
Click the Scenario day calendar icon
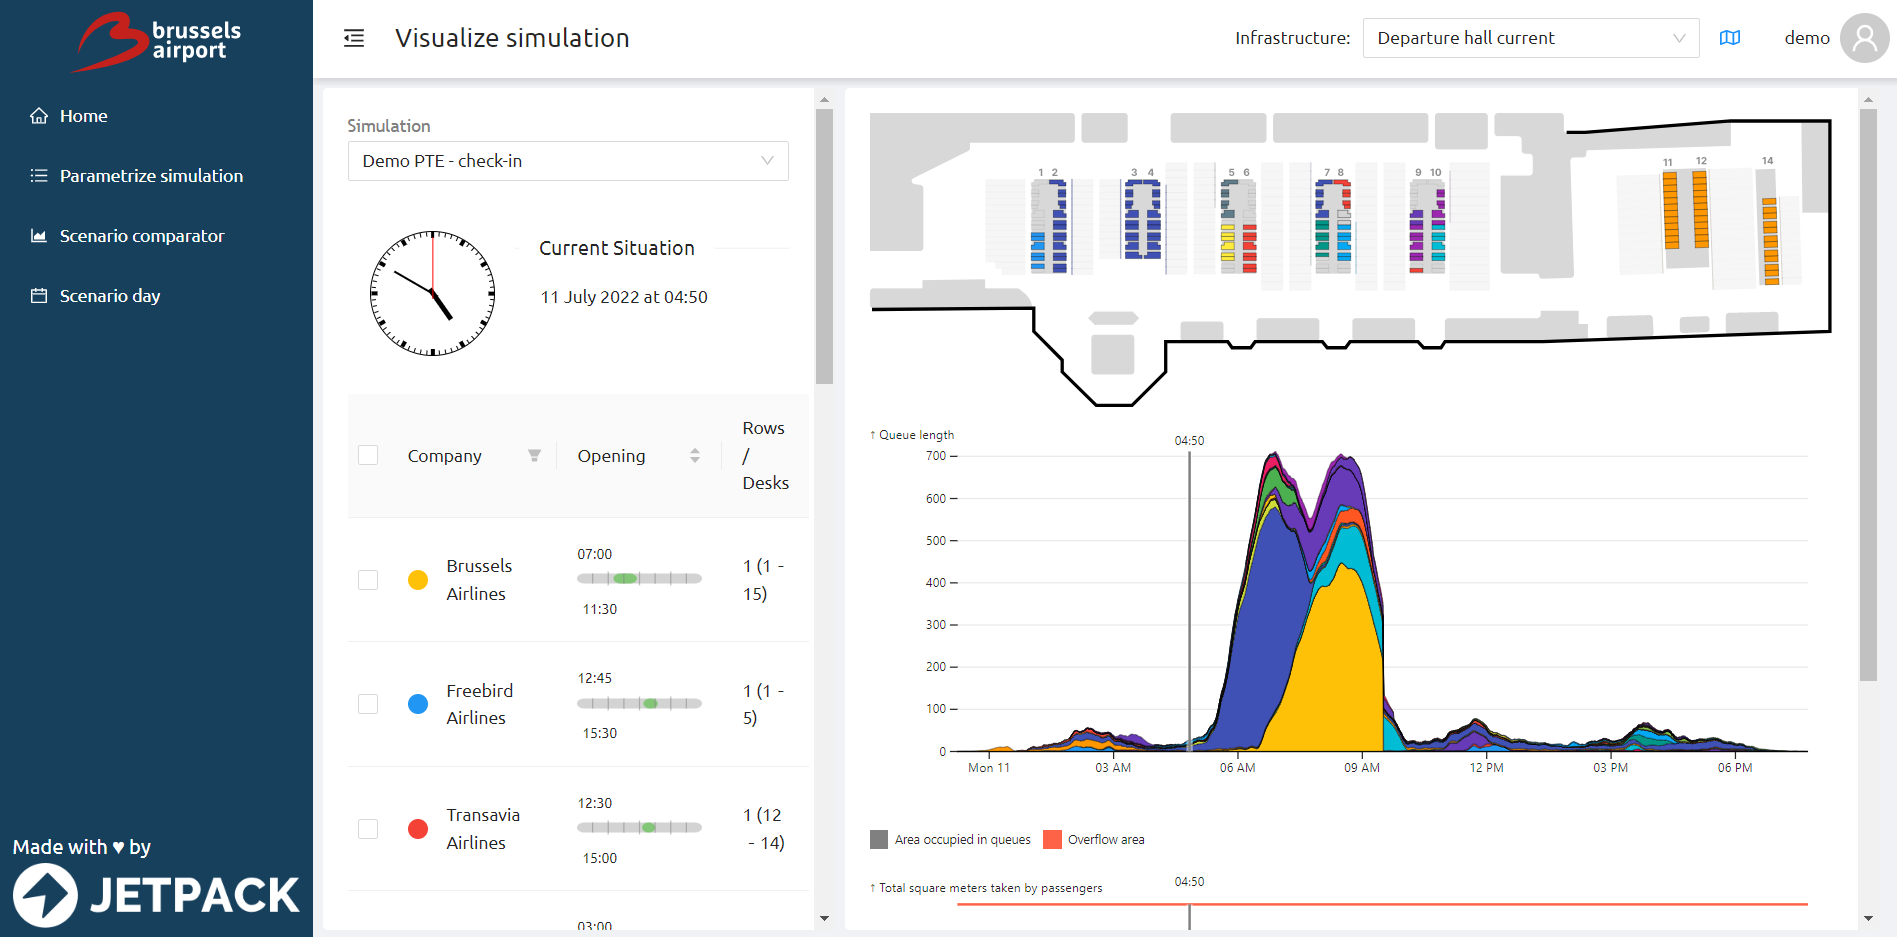tap(39, 296)
